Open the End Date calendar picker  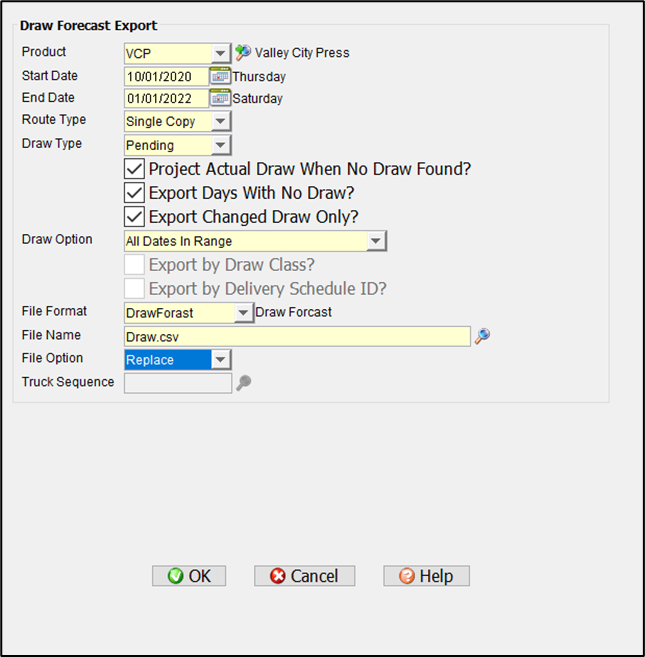[220, 98]
